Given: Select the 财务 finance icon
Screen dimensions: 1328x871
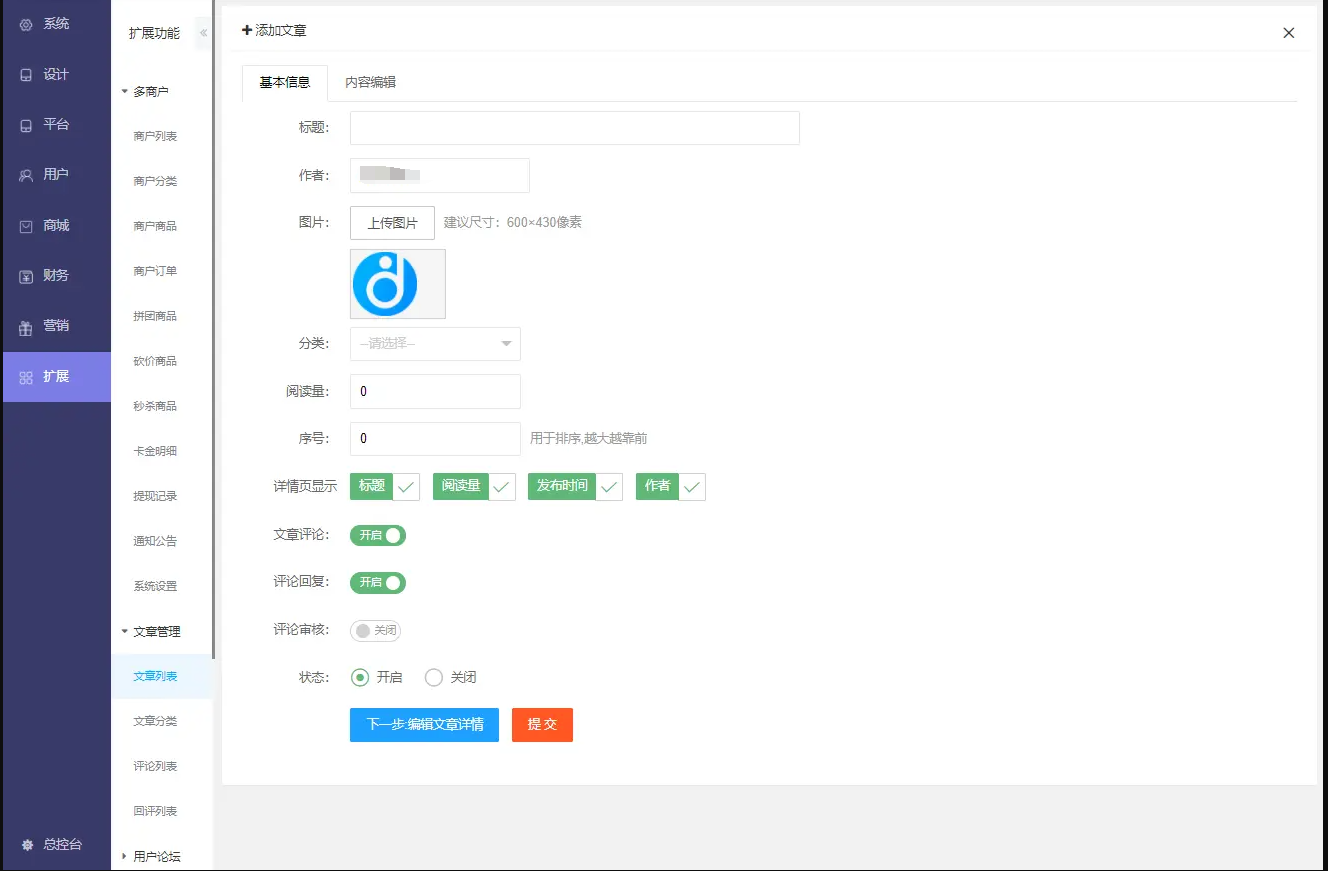Looking at the screenshot, I should (26, 276).
